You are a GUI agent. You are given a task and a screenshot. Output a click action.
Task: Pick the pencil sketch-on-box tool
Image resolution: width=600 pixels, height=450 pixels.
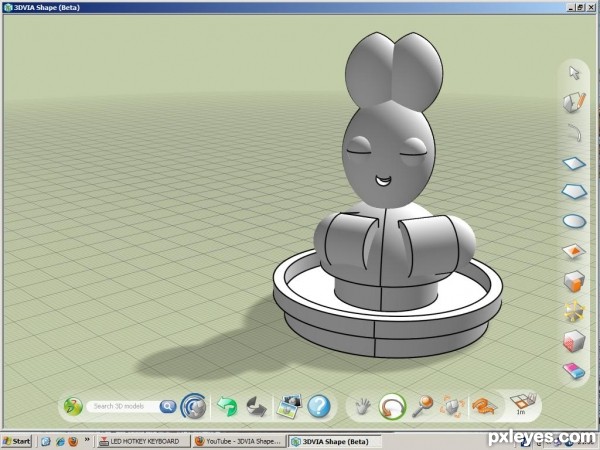point(574,103)
